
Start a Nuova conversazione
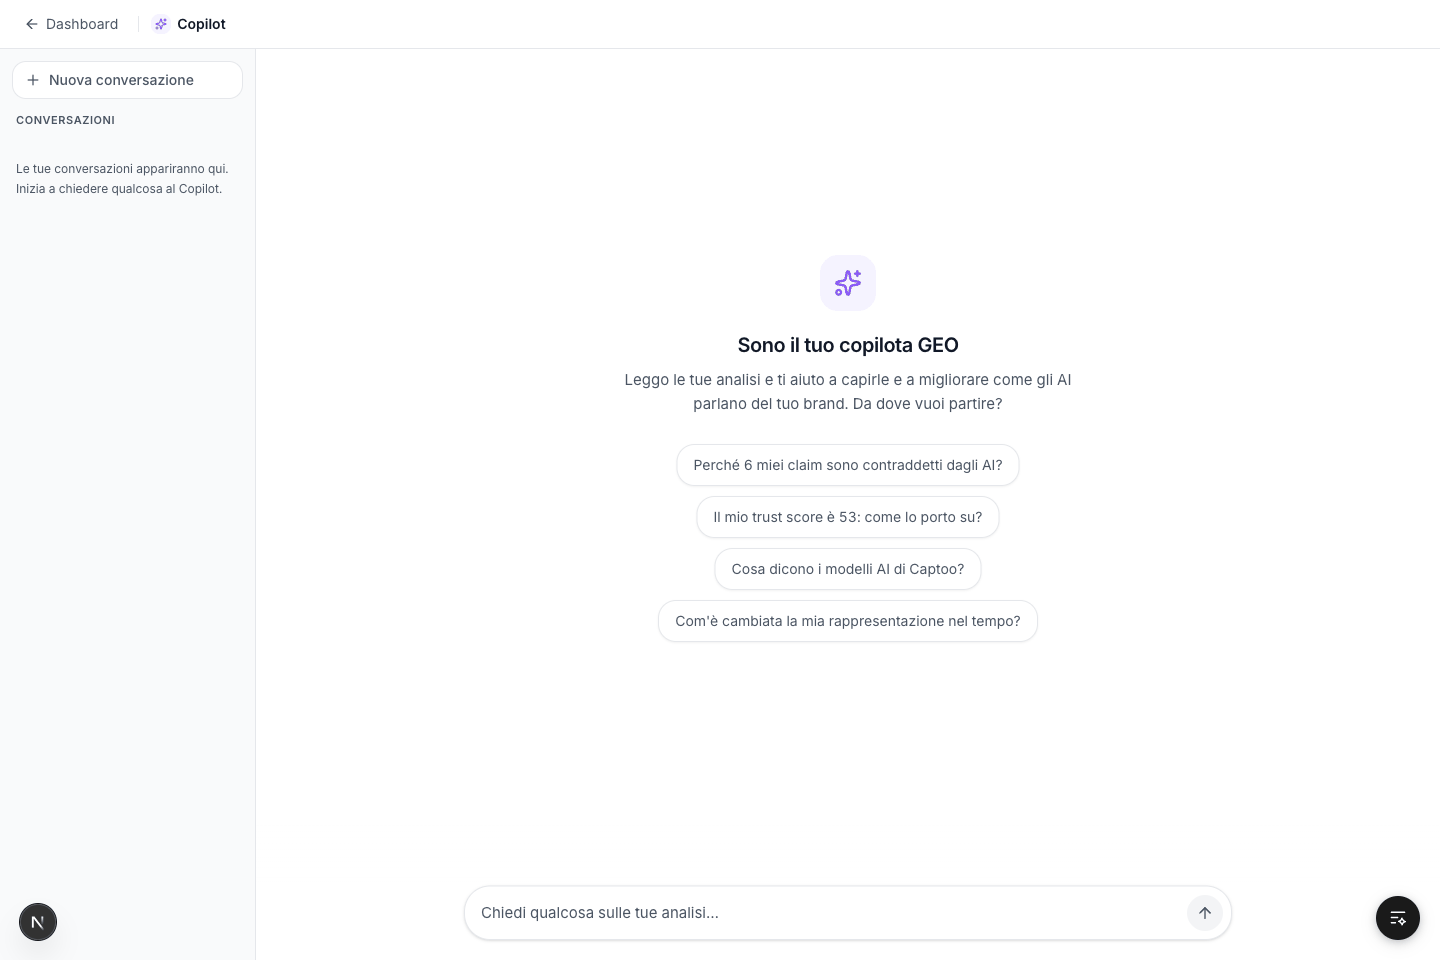pyautogui.click(x=127, y=80)
